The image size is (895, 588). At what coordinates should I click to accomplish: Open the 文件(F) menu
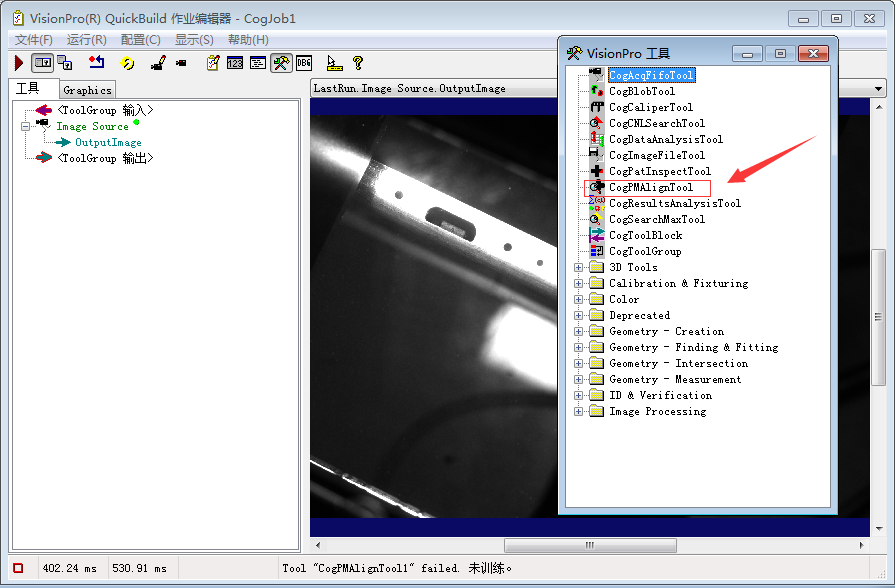click(x=33, y=39)
